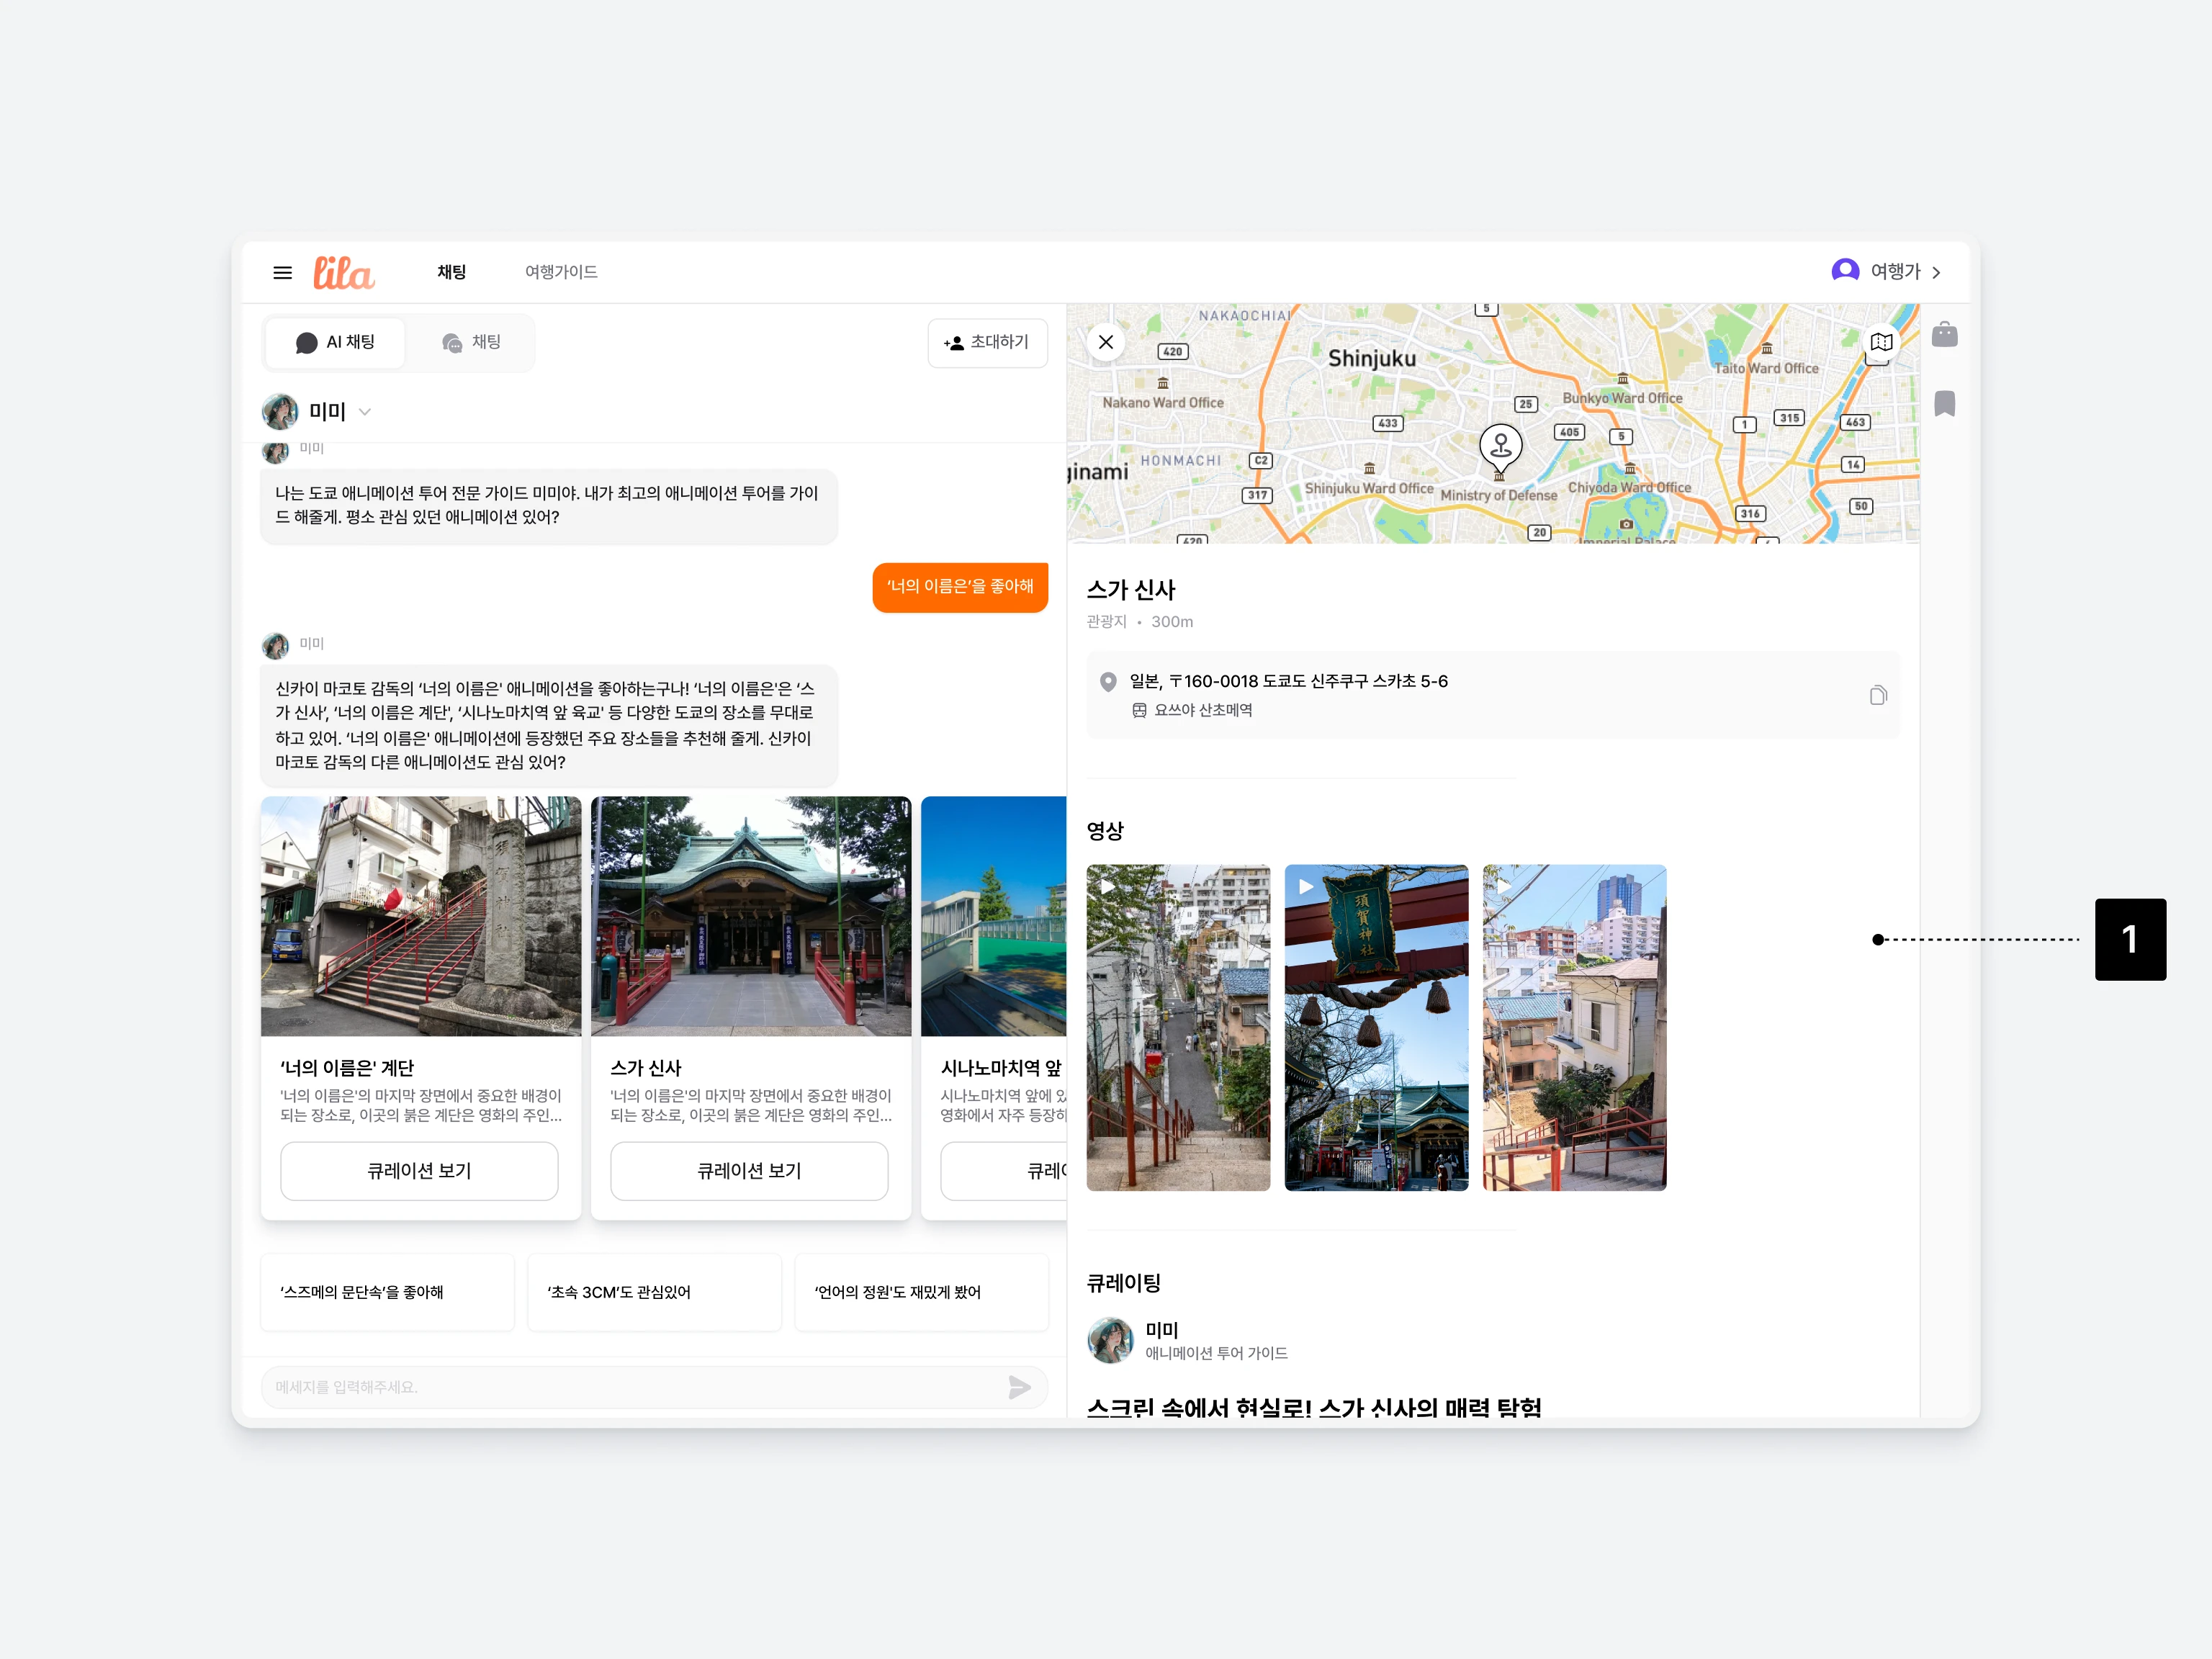Click 큐레이션 보기 under '너의 이름은' 계단
The width and height of the screenshot is (2212, 1659).
419,1171
